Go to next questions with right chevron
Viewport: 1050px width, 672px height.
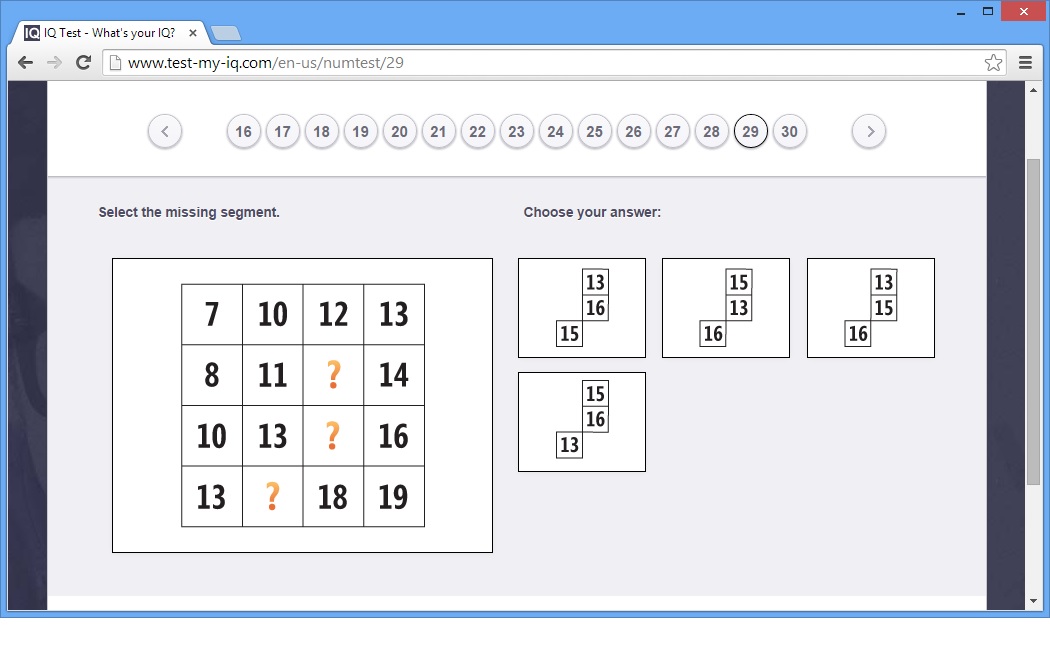[869, 131]
